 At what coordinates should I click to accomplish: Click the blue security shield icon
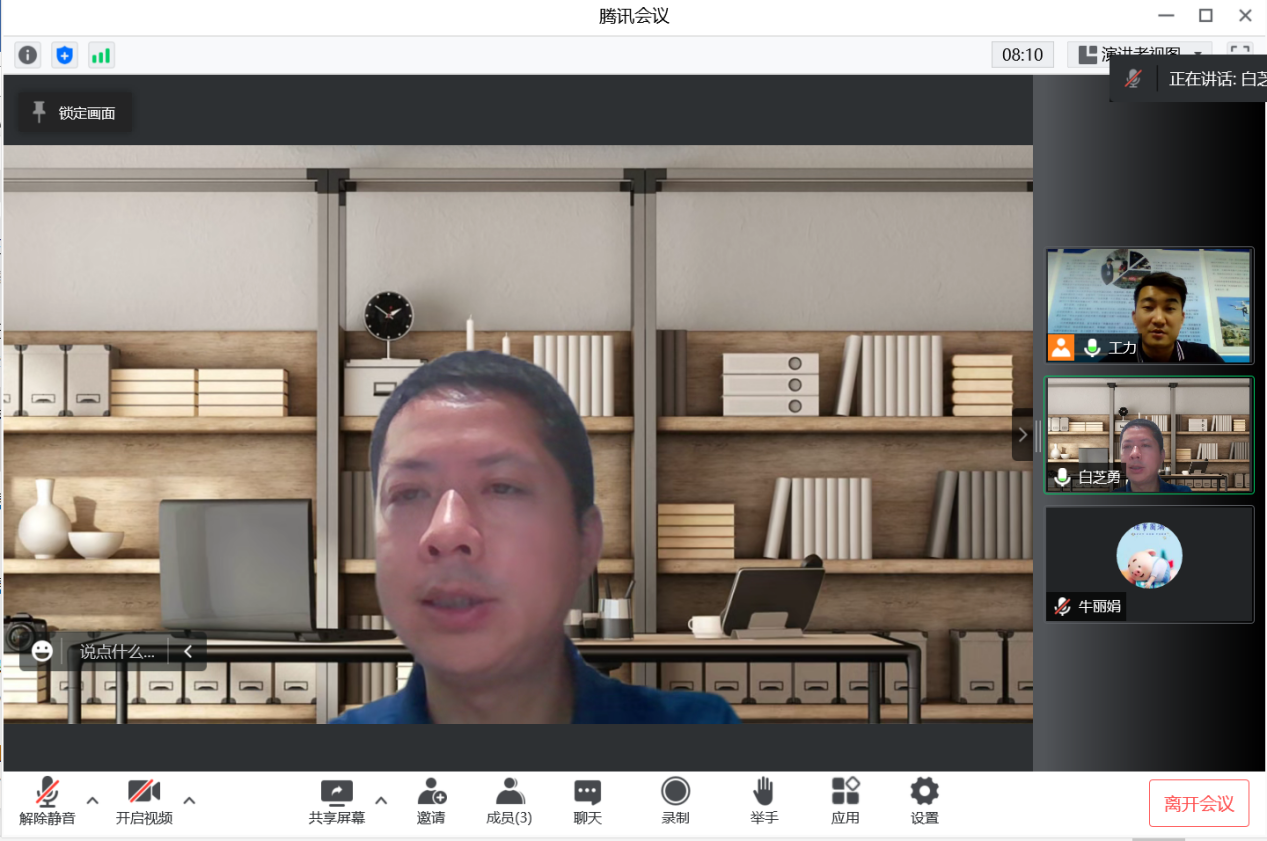point(65,55)
